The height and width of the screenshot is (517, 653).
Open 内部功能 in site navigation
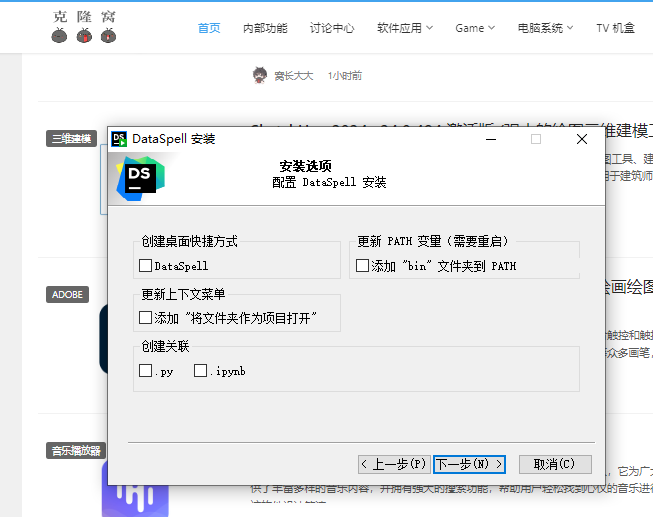point(265,28)
